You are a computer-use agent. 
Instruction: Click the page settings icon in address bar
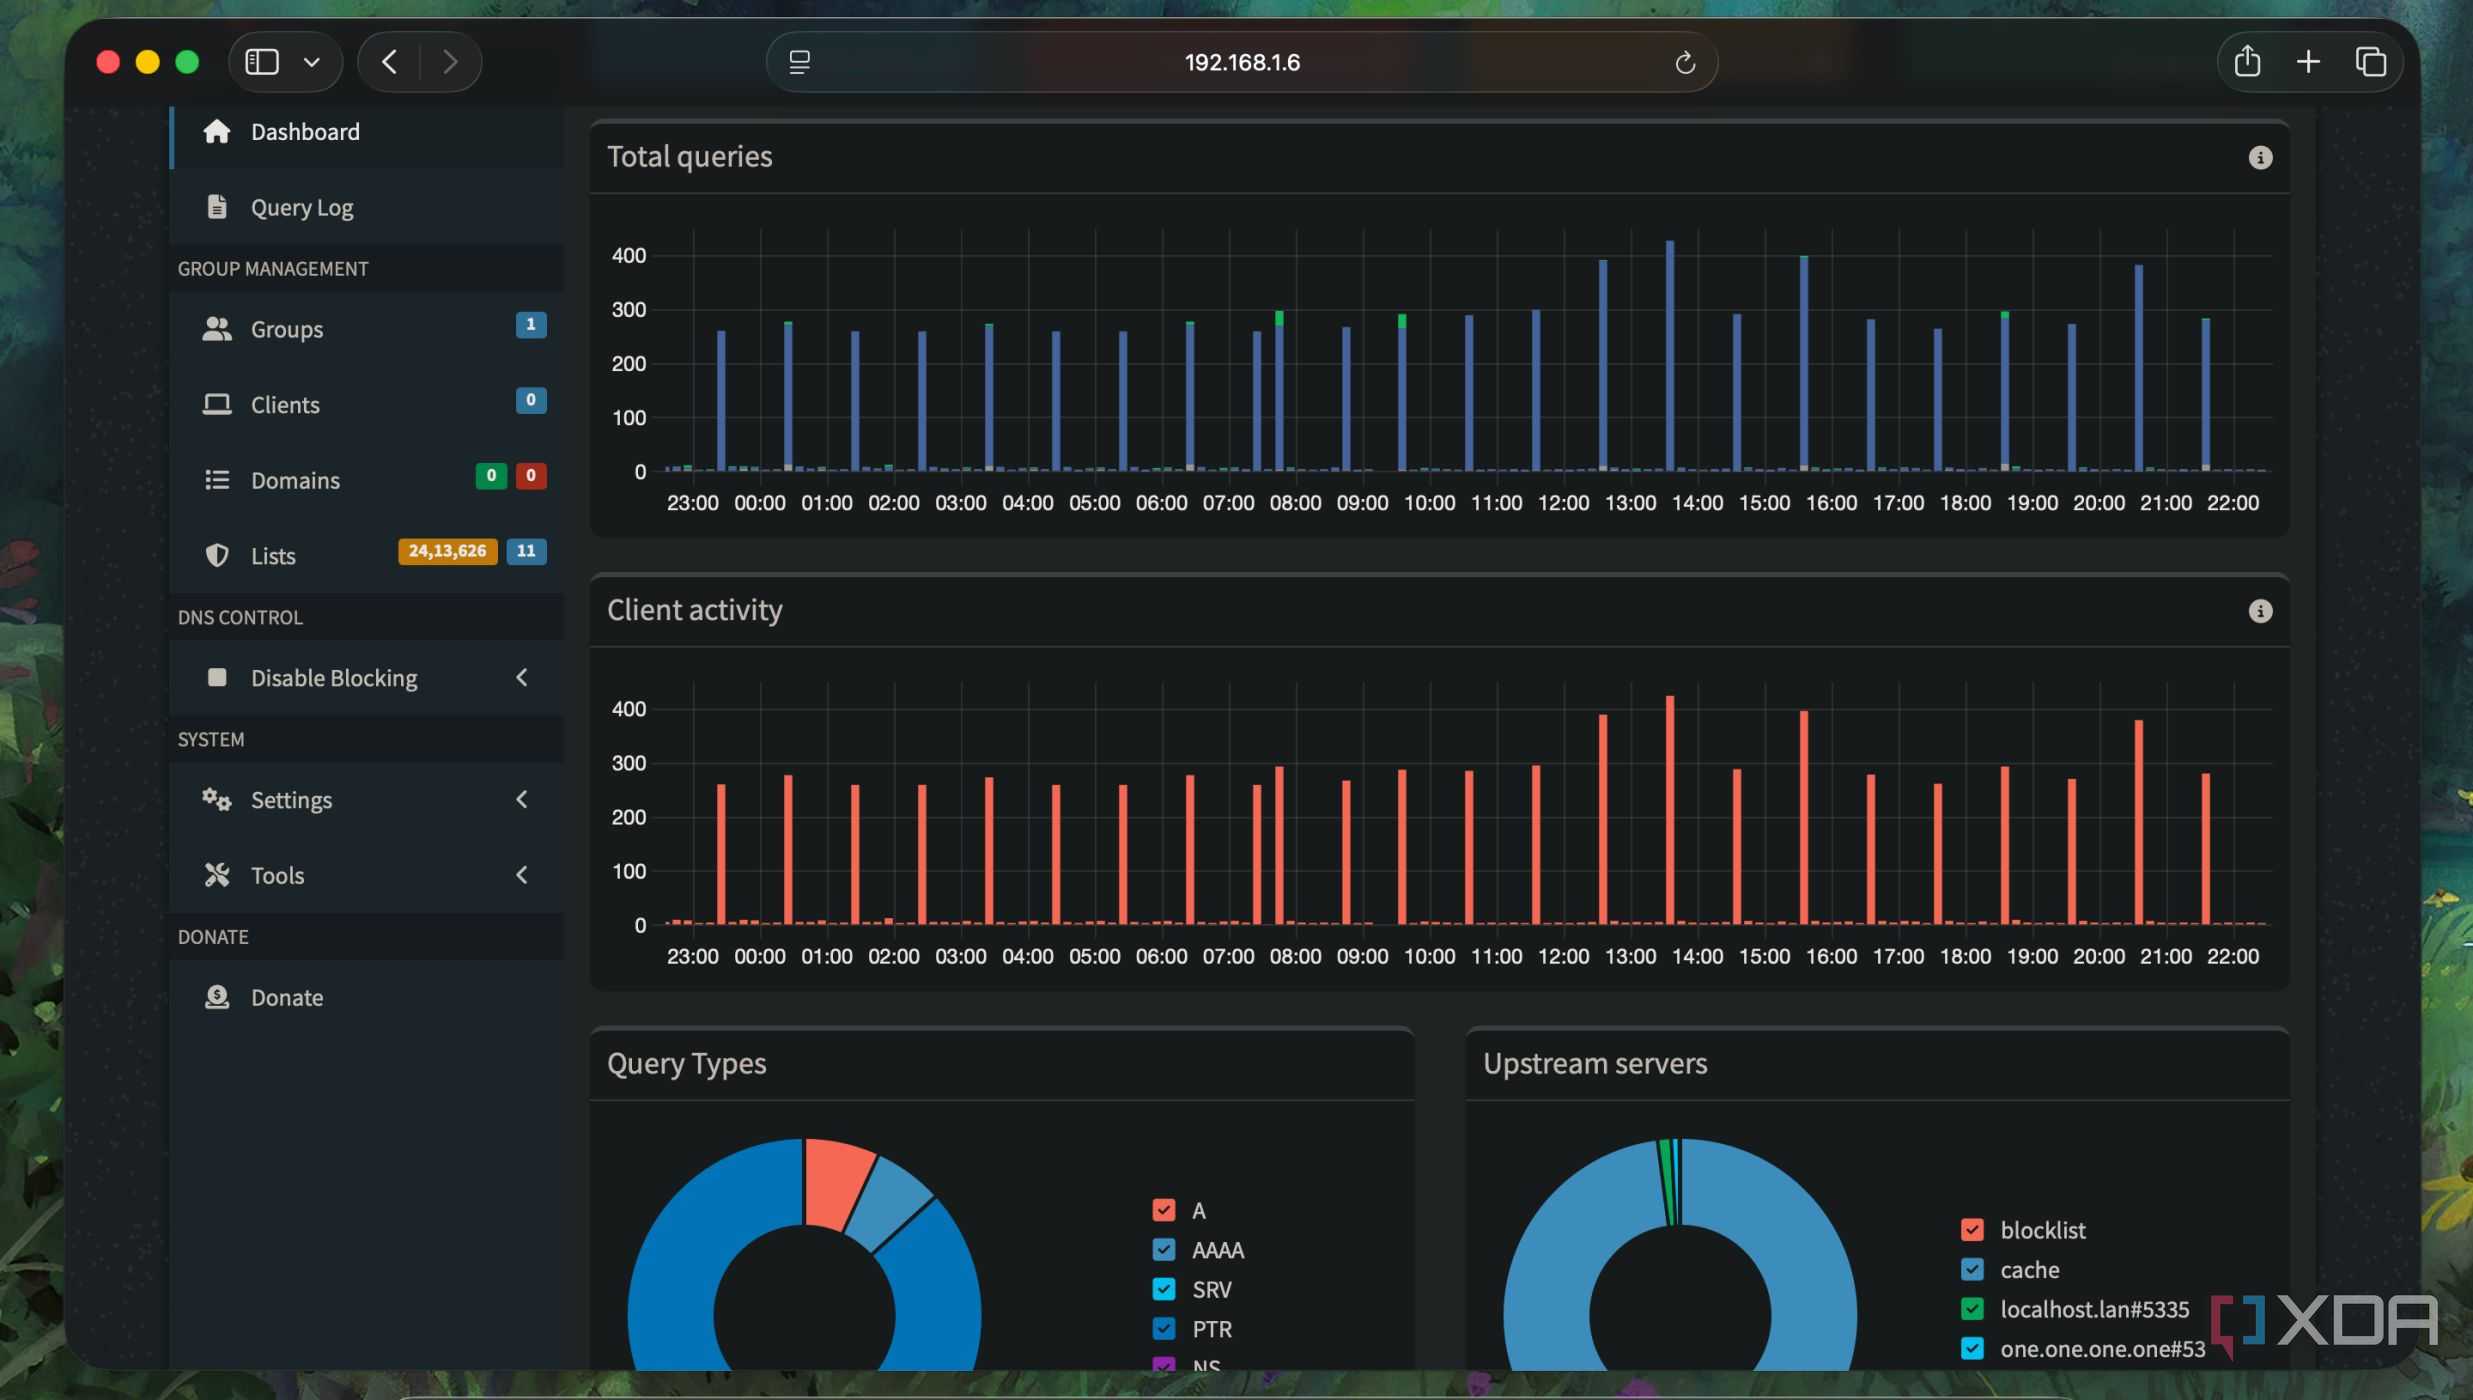point(799,62)
